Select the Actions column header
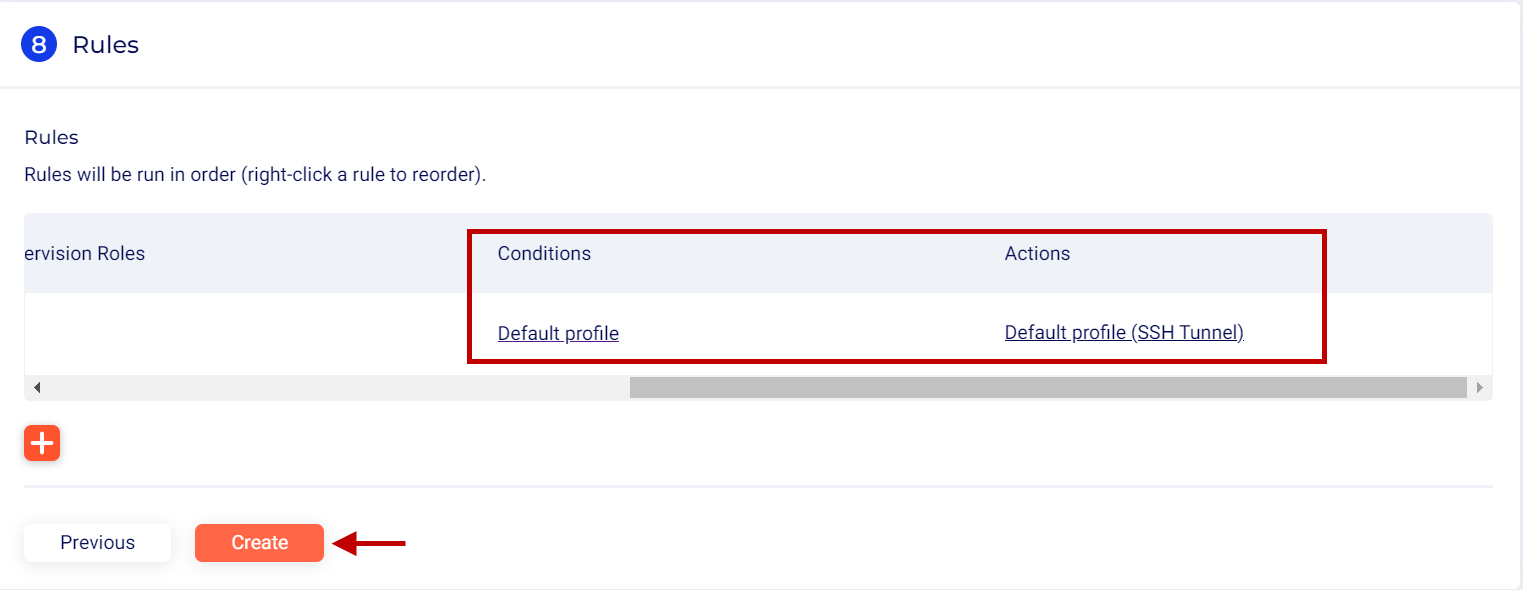Image resolution: width=1523 pixels, height=590 pixels. 1037,254
